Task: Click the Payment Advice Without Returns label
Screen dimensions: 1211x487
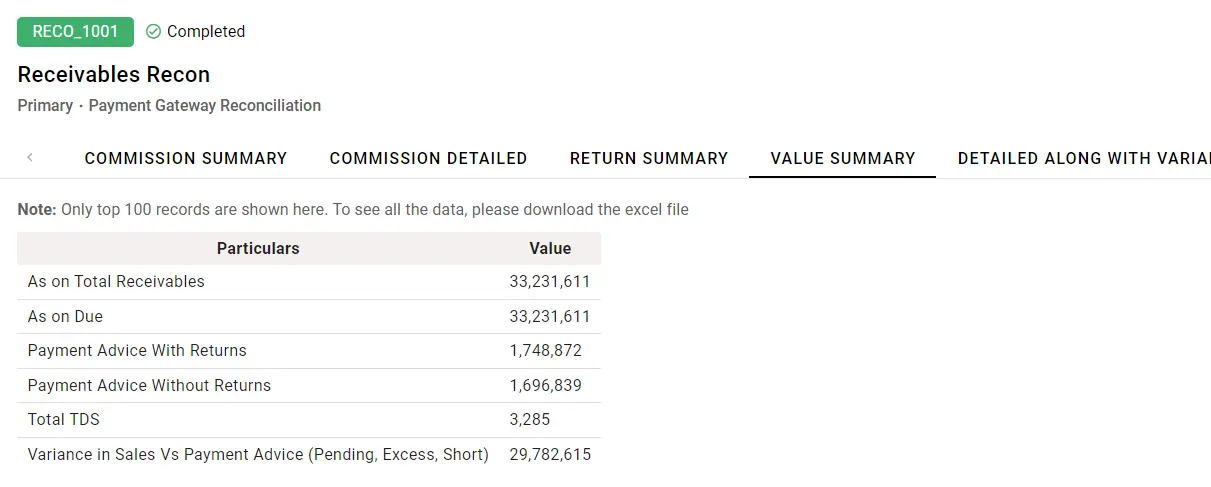Action: point(149,386)
